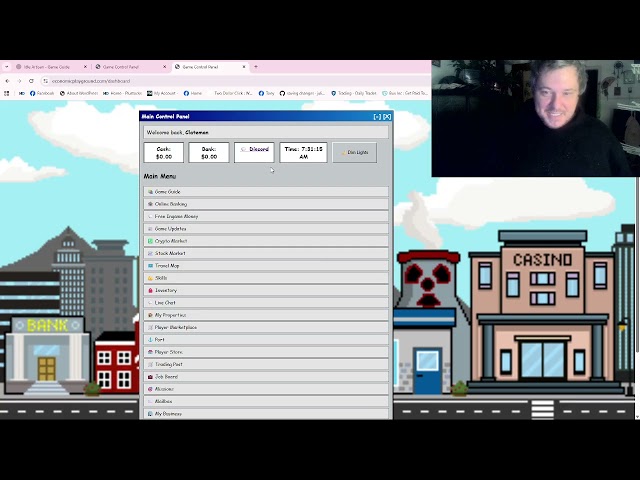Open the Discord link
The image size is (640, 480).
(254, 150)
